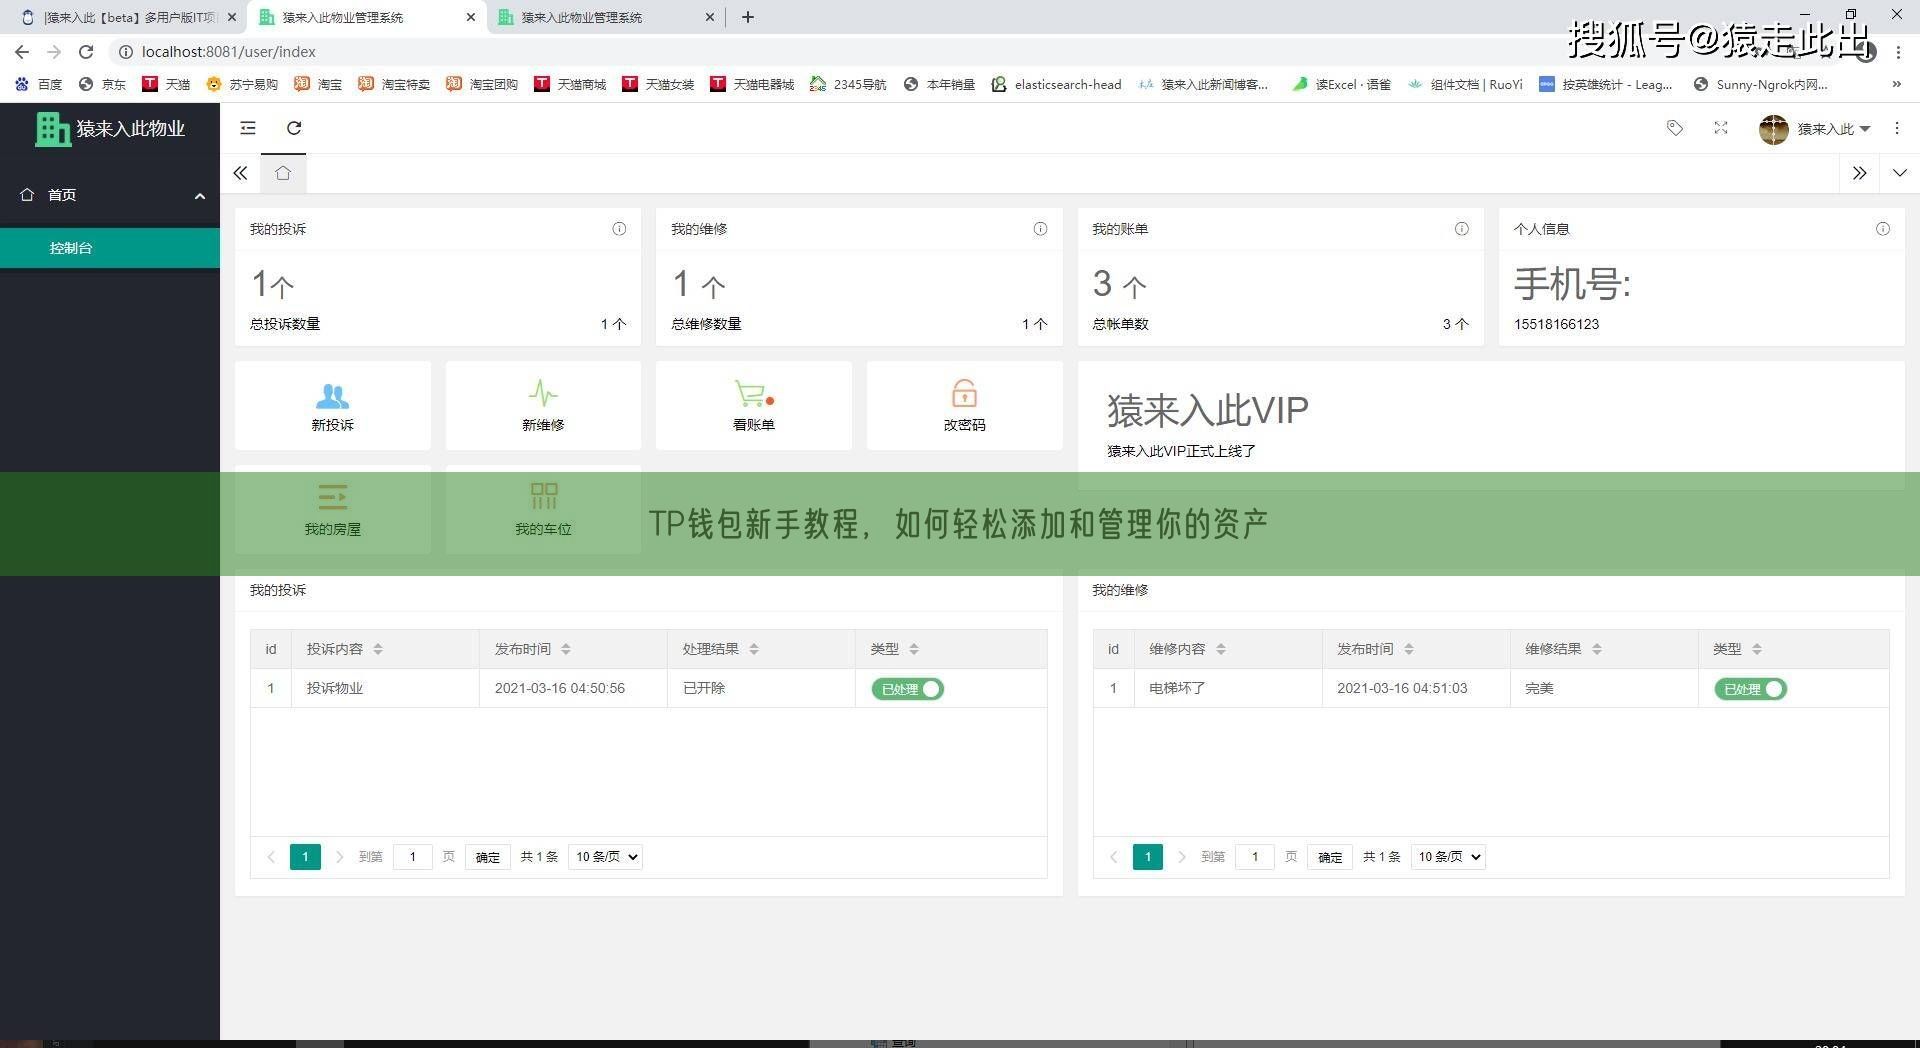Open the 我的车位 shortcut

[543, 510]
